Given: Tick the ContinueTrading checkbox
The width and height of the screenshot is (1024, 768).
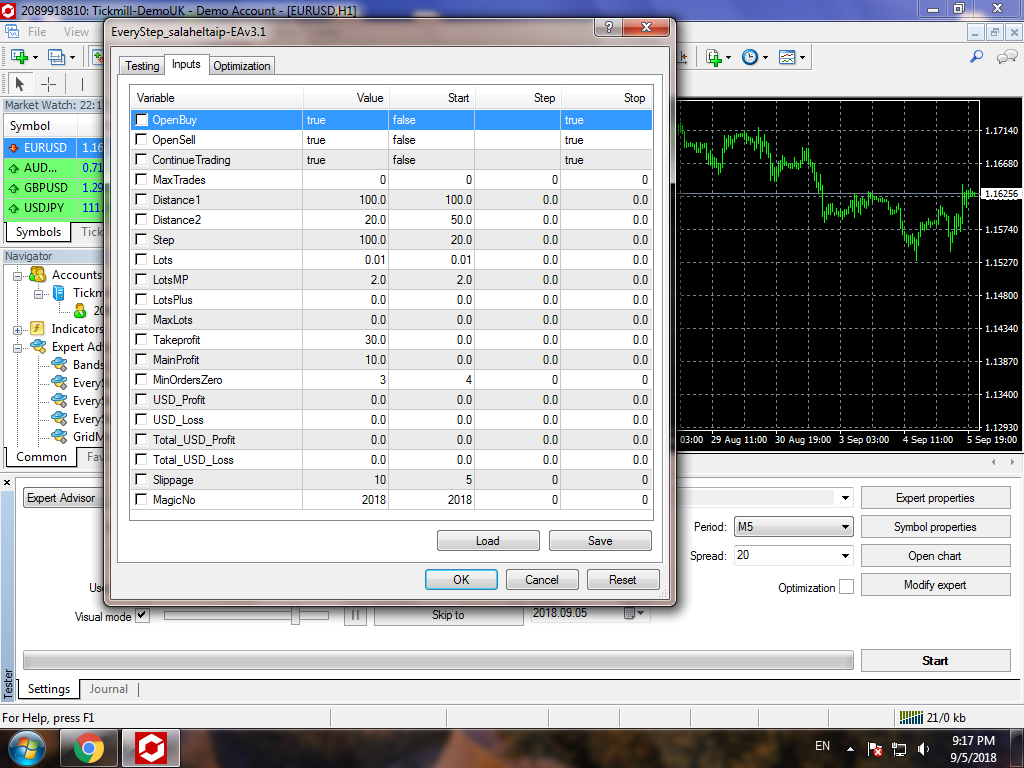Looking at the screenshot, I should (x=141, y=159).
